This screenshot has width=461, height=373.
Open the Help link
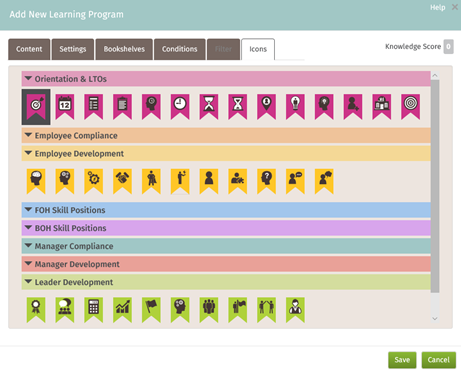coord(437,7)
